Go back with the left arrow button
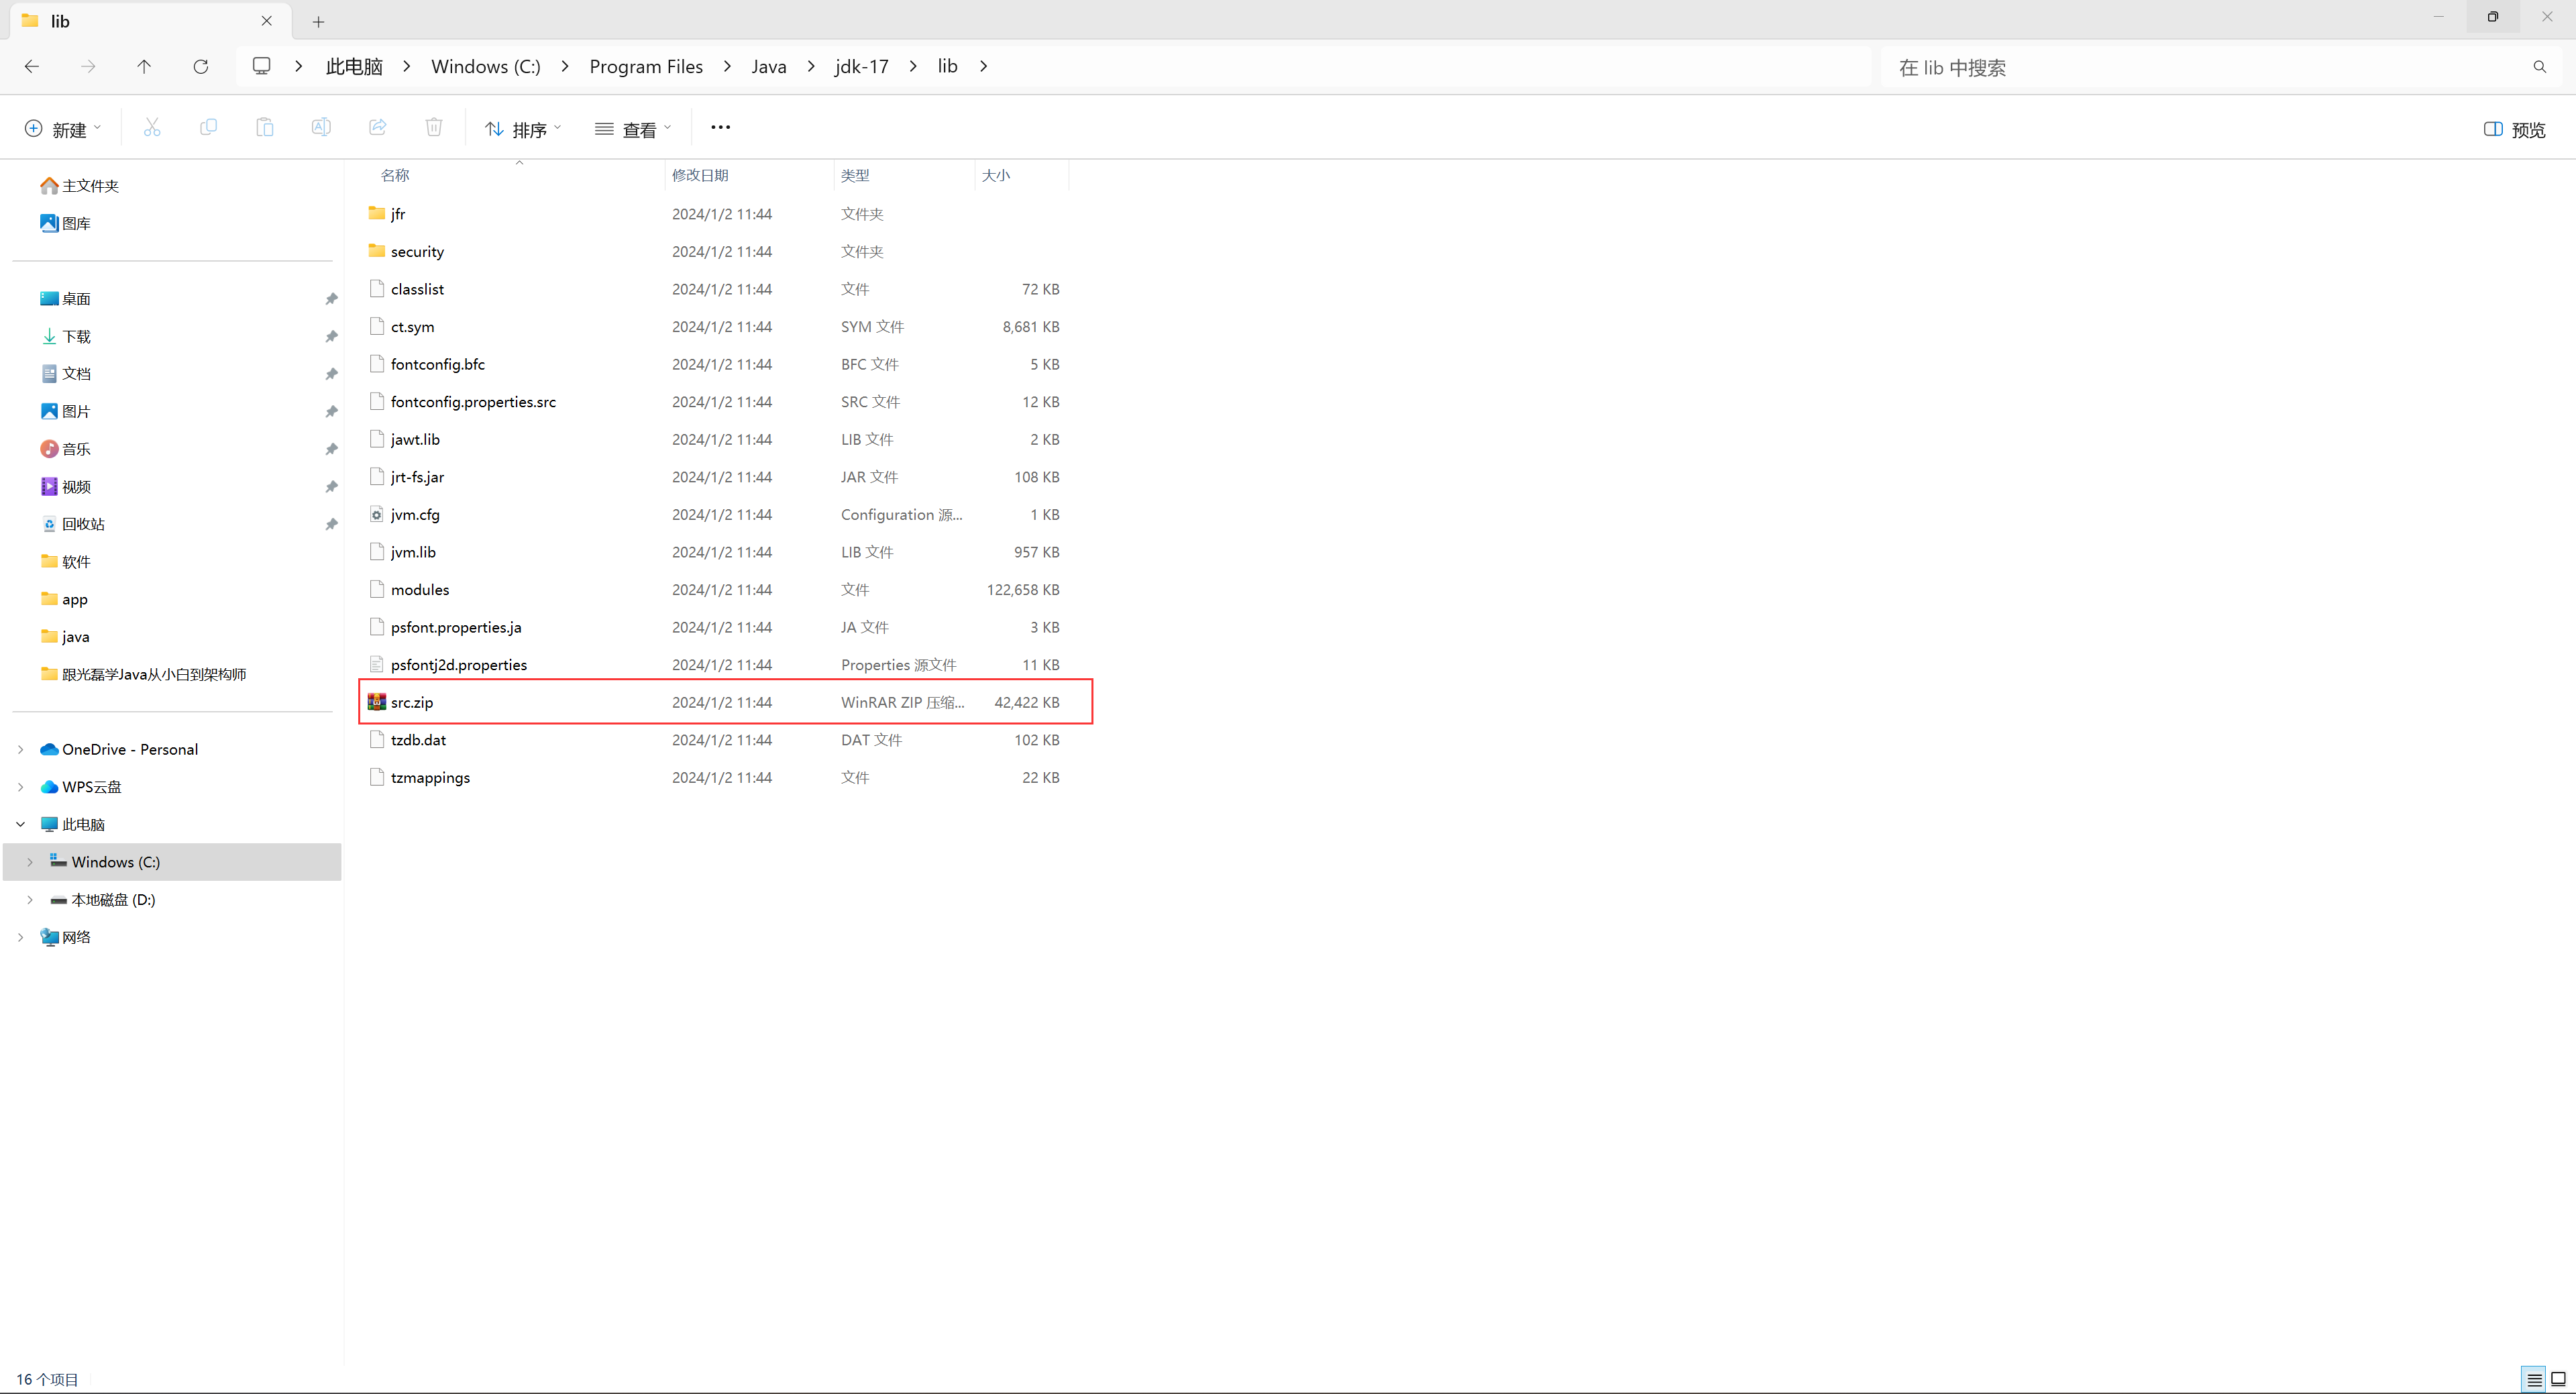This screenshot has height=1394, width=2576. (32, 66)
